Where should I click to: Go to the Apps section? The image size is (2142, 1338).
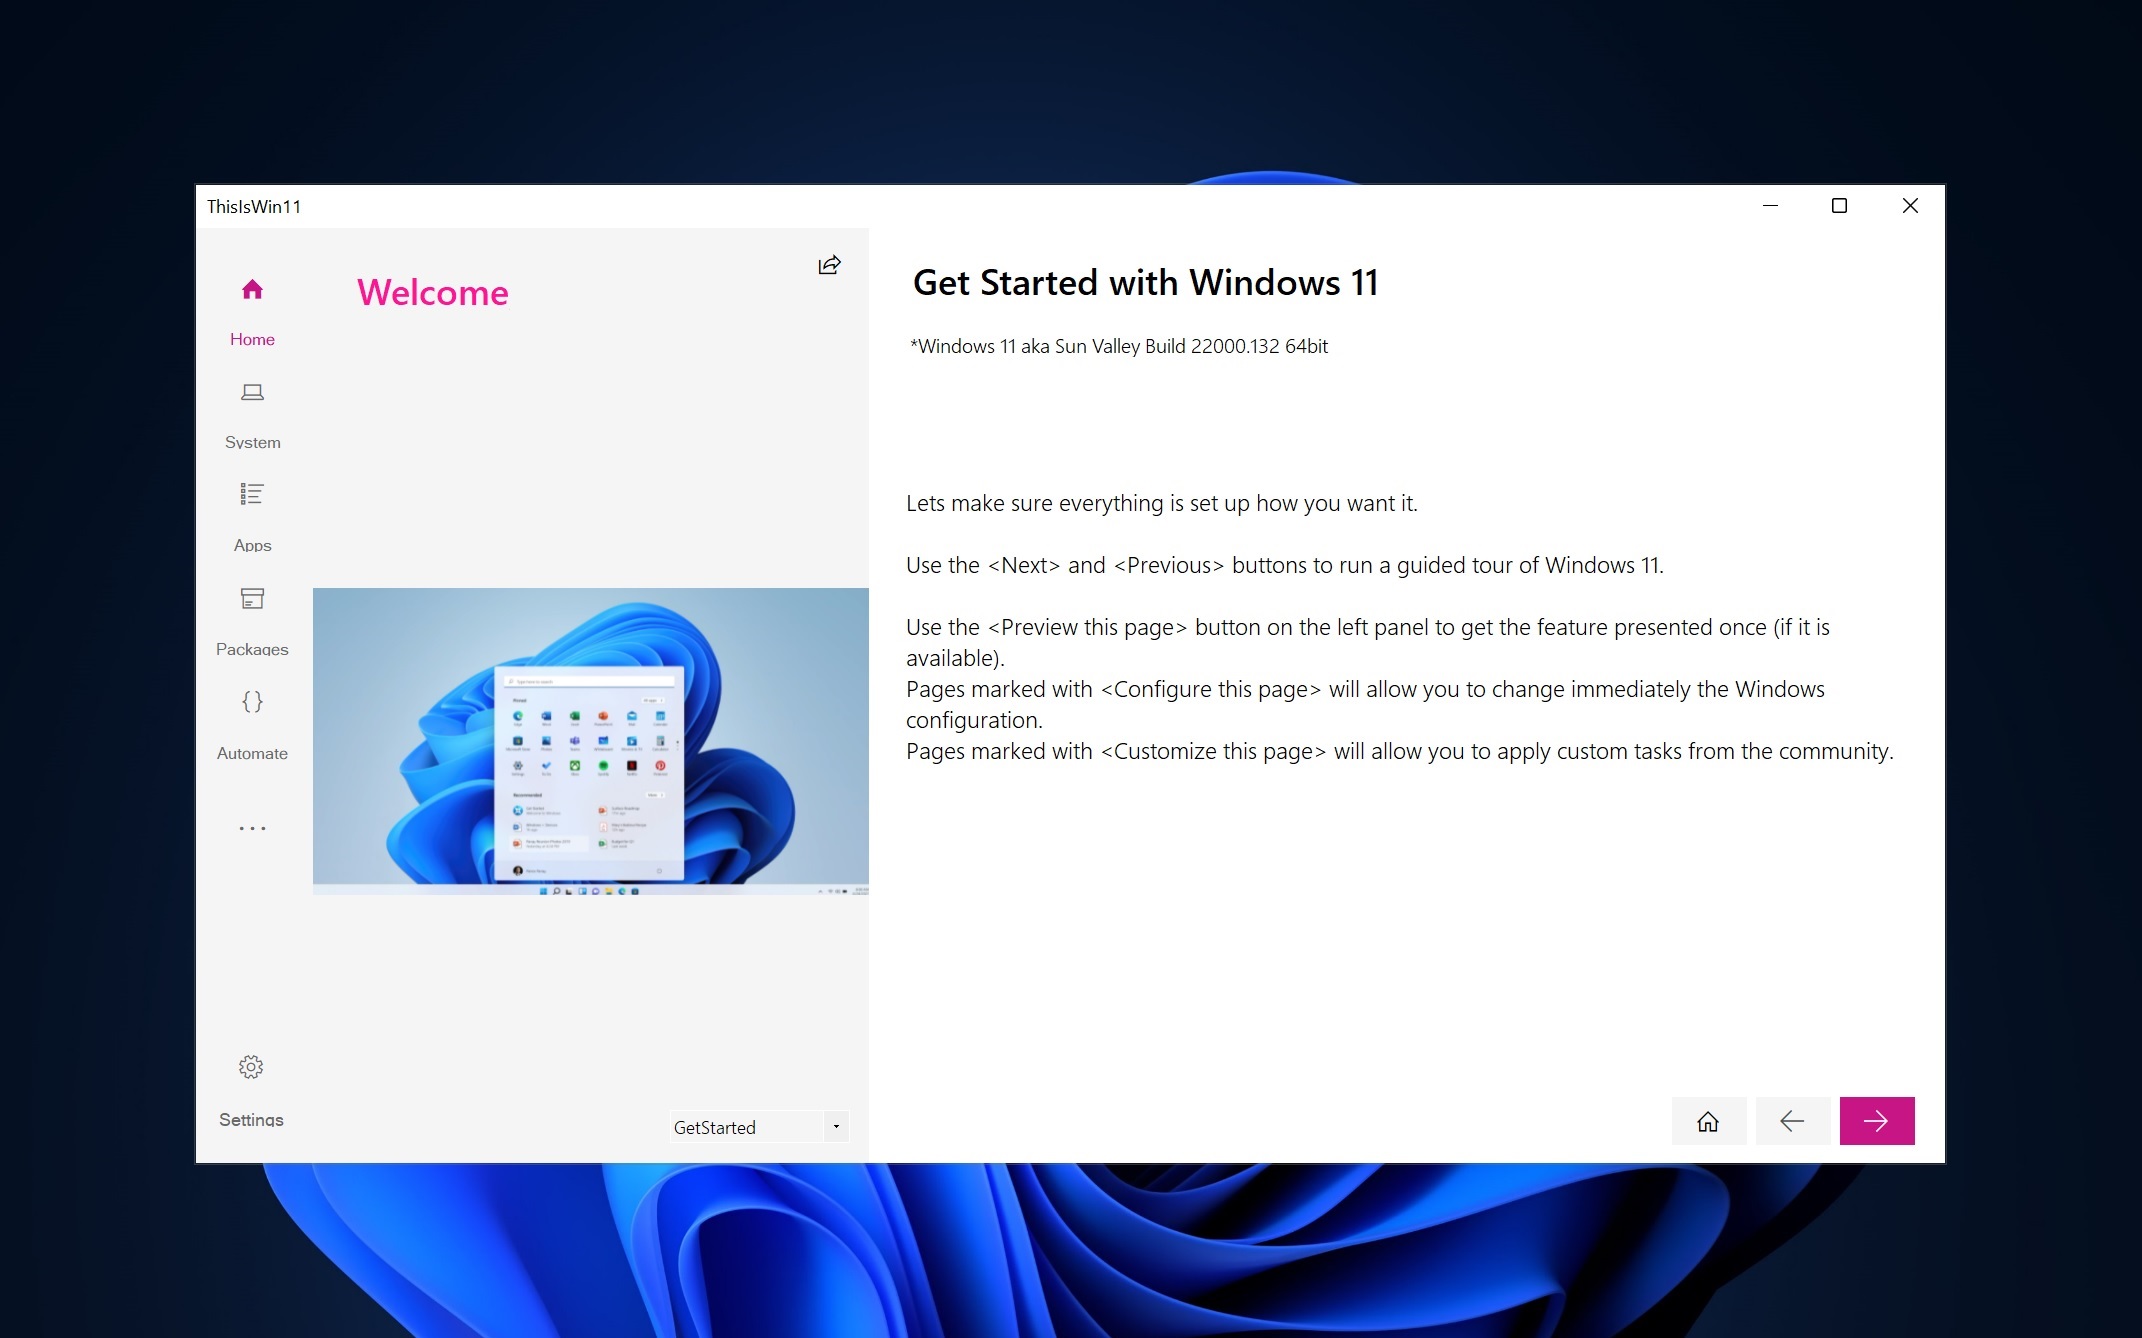click(252, 518)
